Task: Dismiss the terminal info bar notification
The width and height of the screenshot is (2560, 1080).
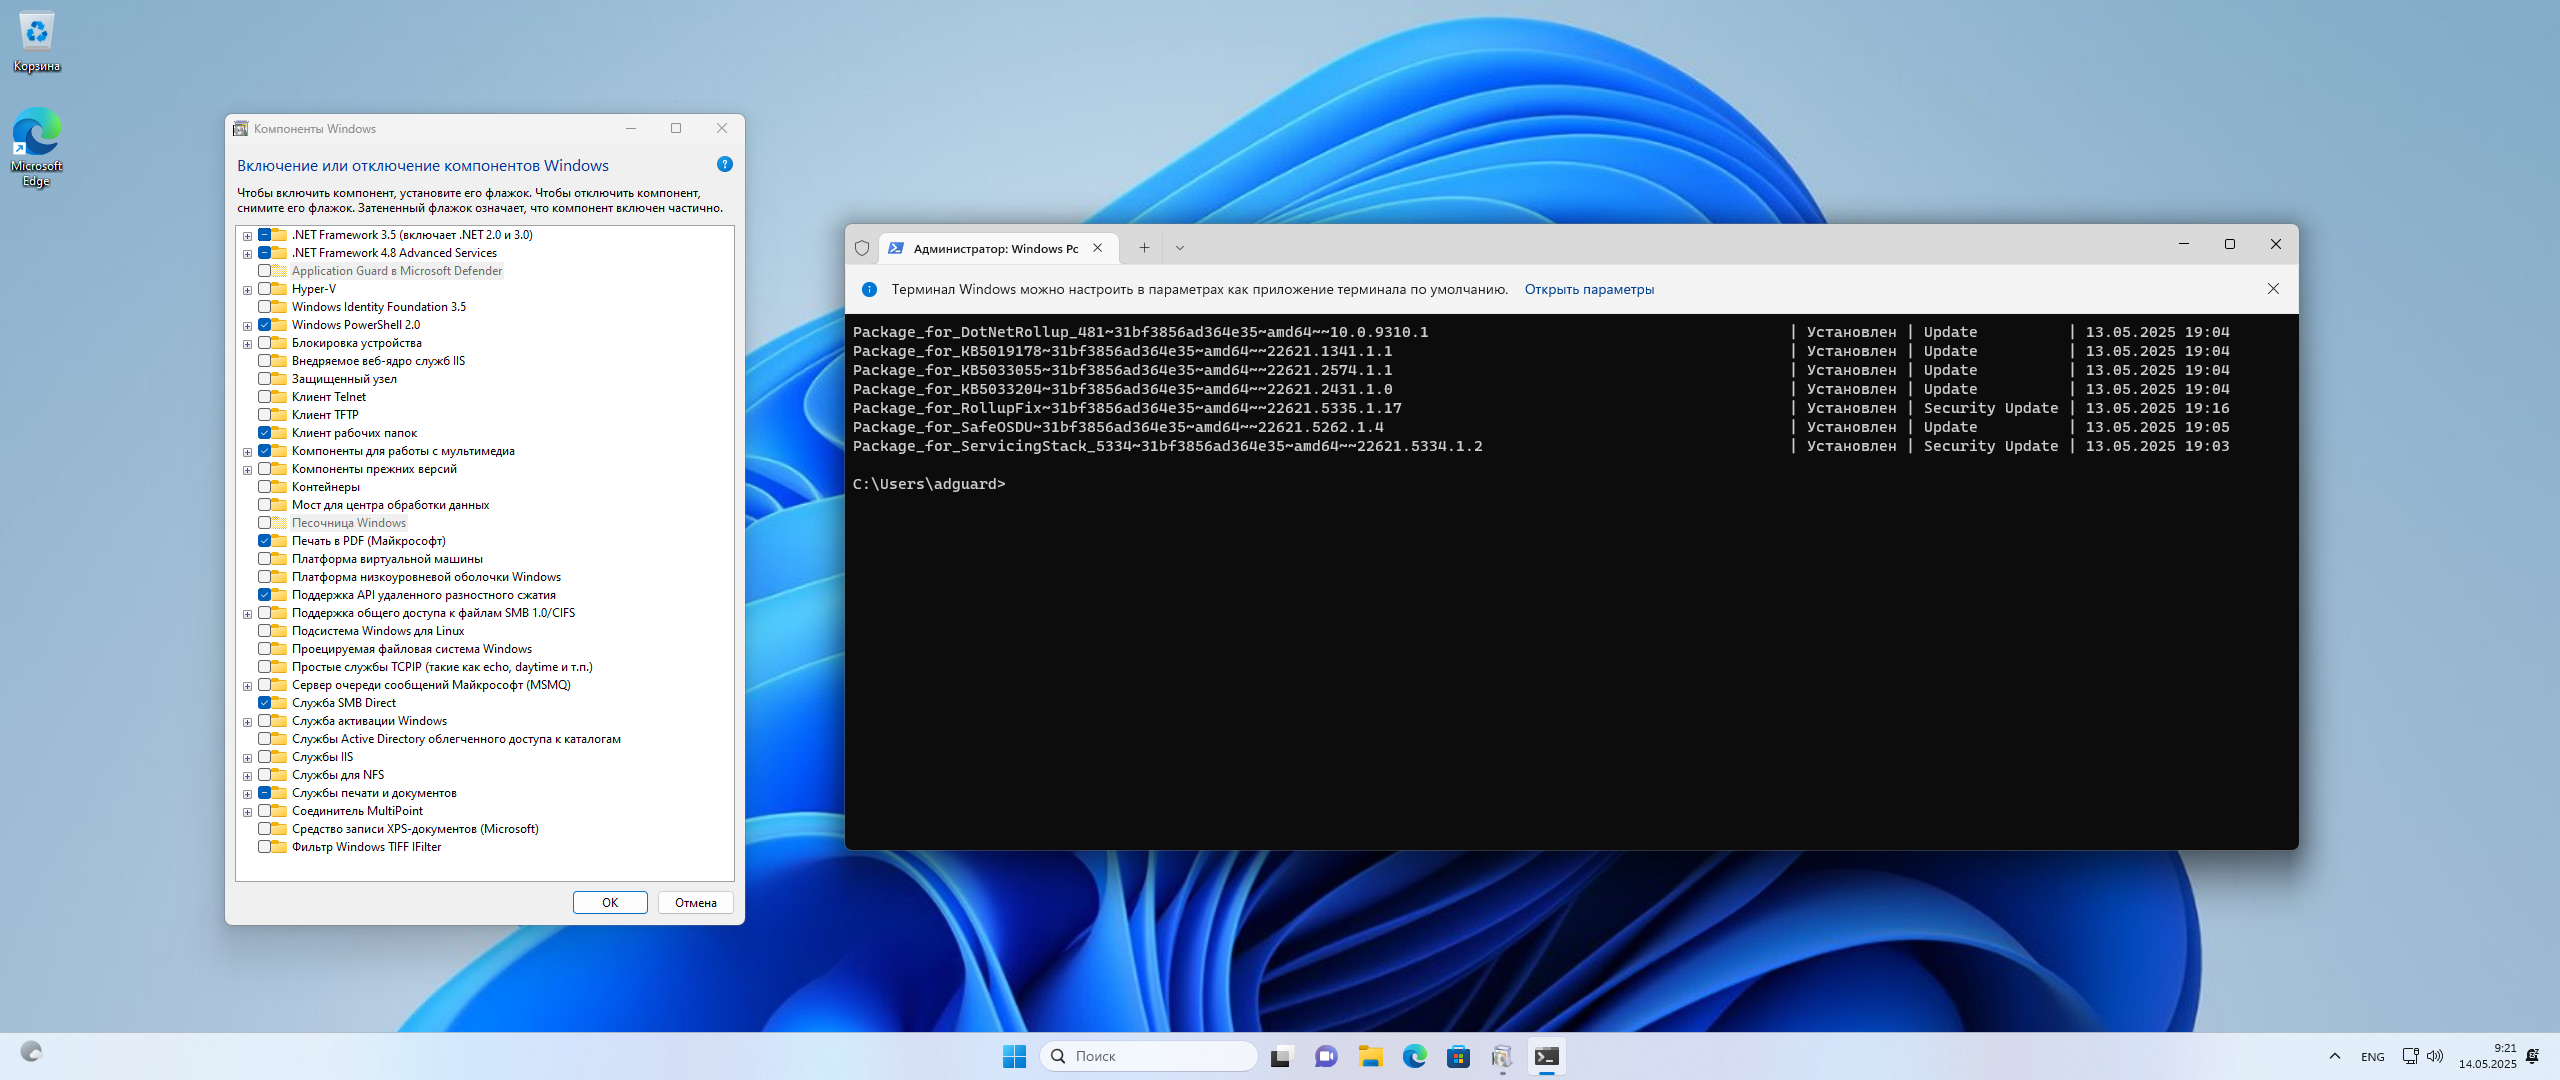Action: [2273, 289]
